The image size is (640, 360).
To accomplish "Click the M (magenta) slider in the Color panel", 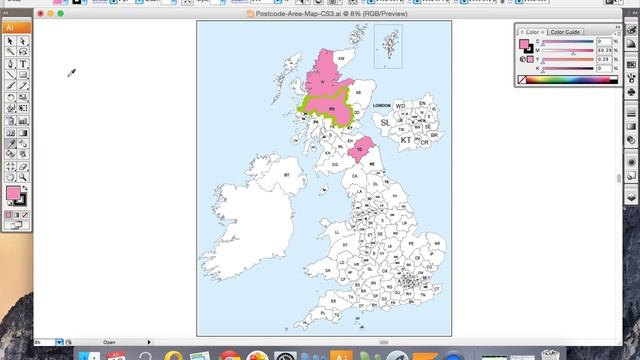I will point(568,51).
